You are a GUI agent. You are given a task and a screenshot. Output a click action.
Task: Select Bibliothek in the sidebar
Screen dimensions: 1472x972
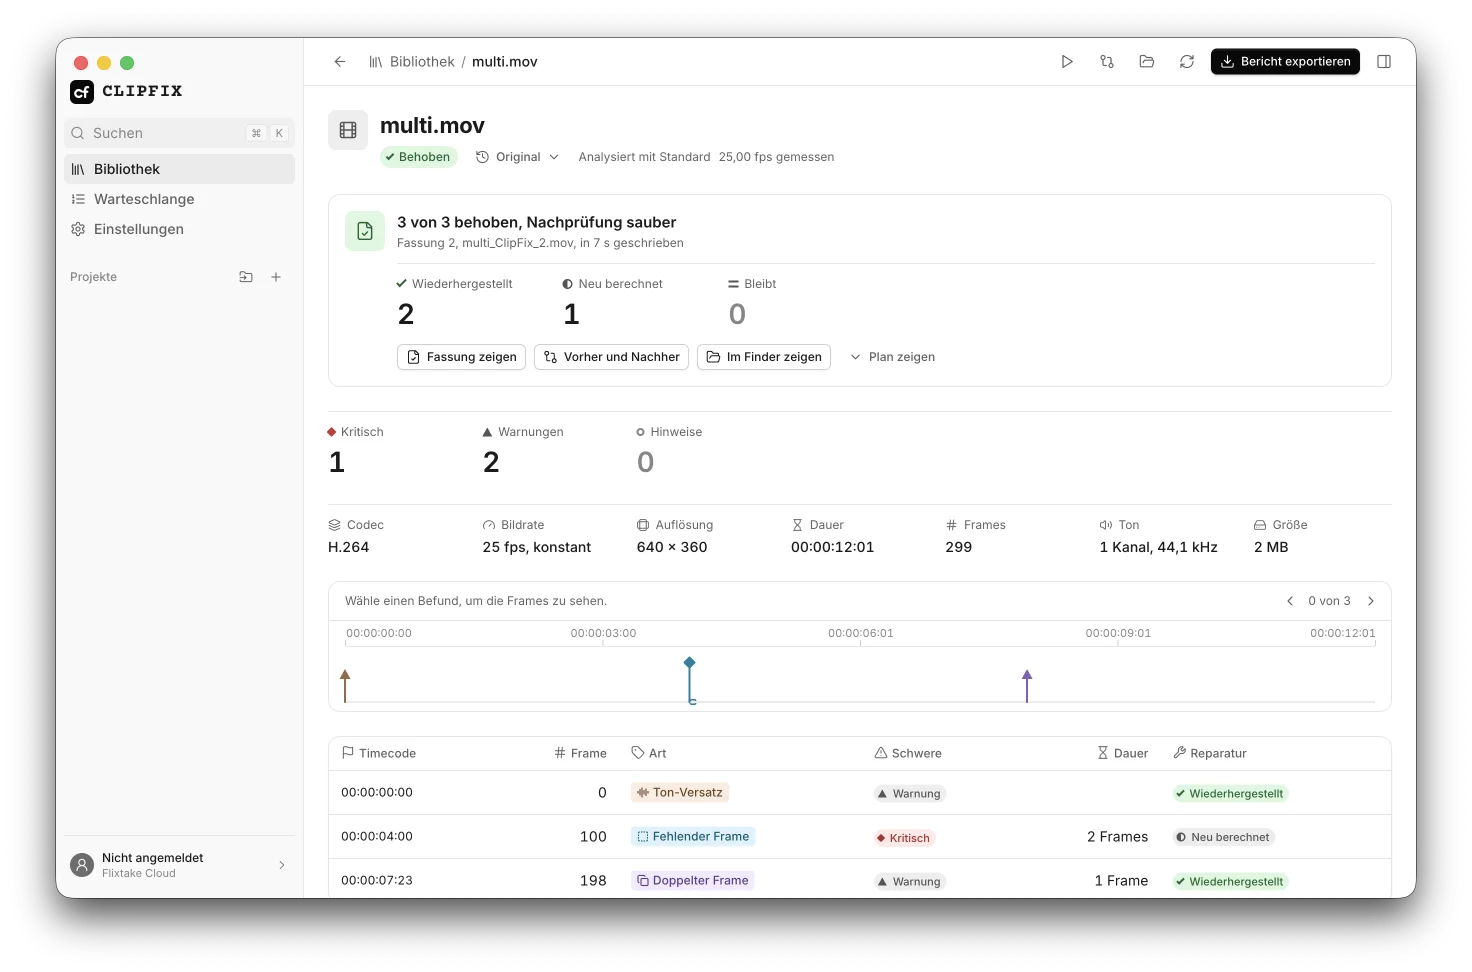tap(180, 169)
